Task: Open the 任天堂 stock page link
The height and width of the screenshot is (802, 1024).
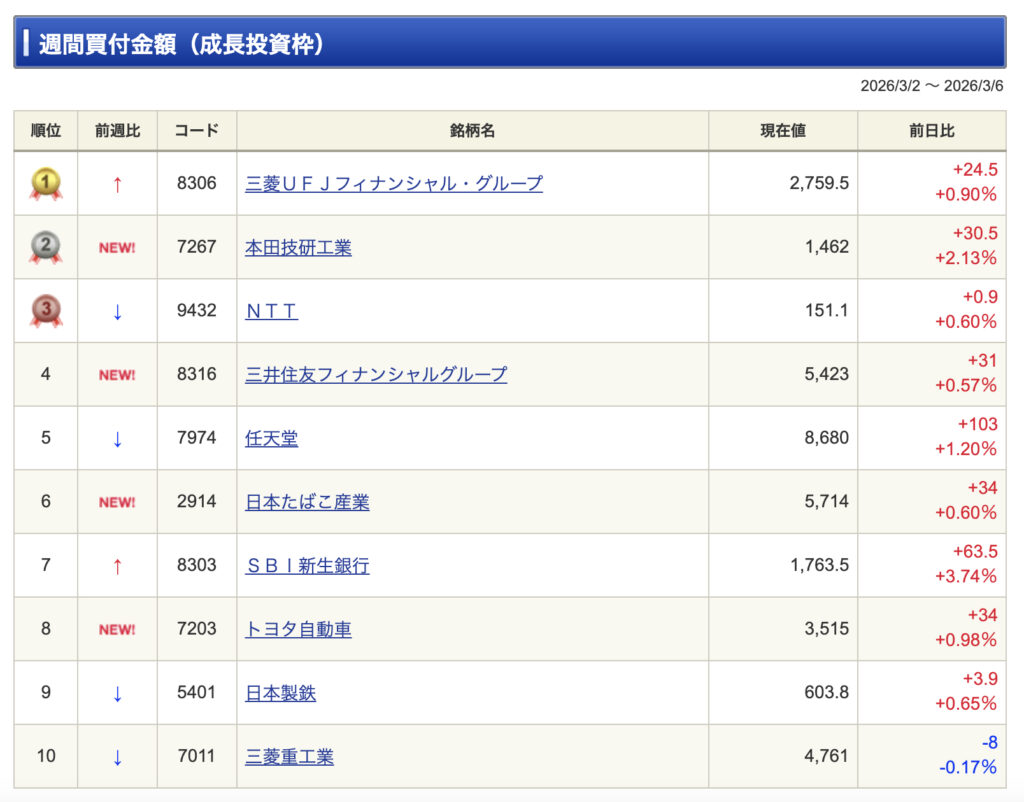Action: click(271, 438)
